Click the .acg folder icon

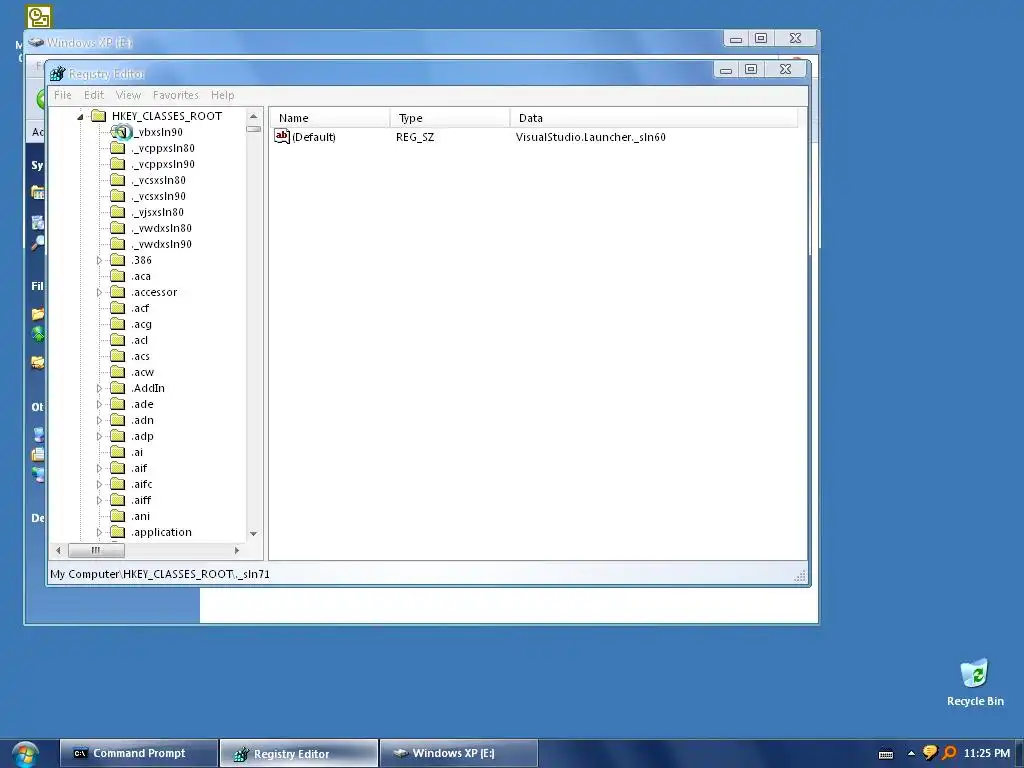(x=118, y=324)
